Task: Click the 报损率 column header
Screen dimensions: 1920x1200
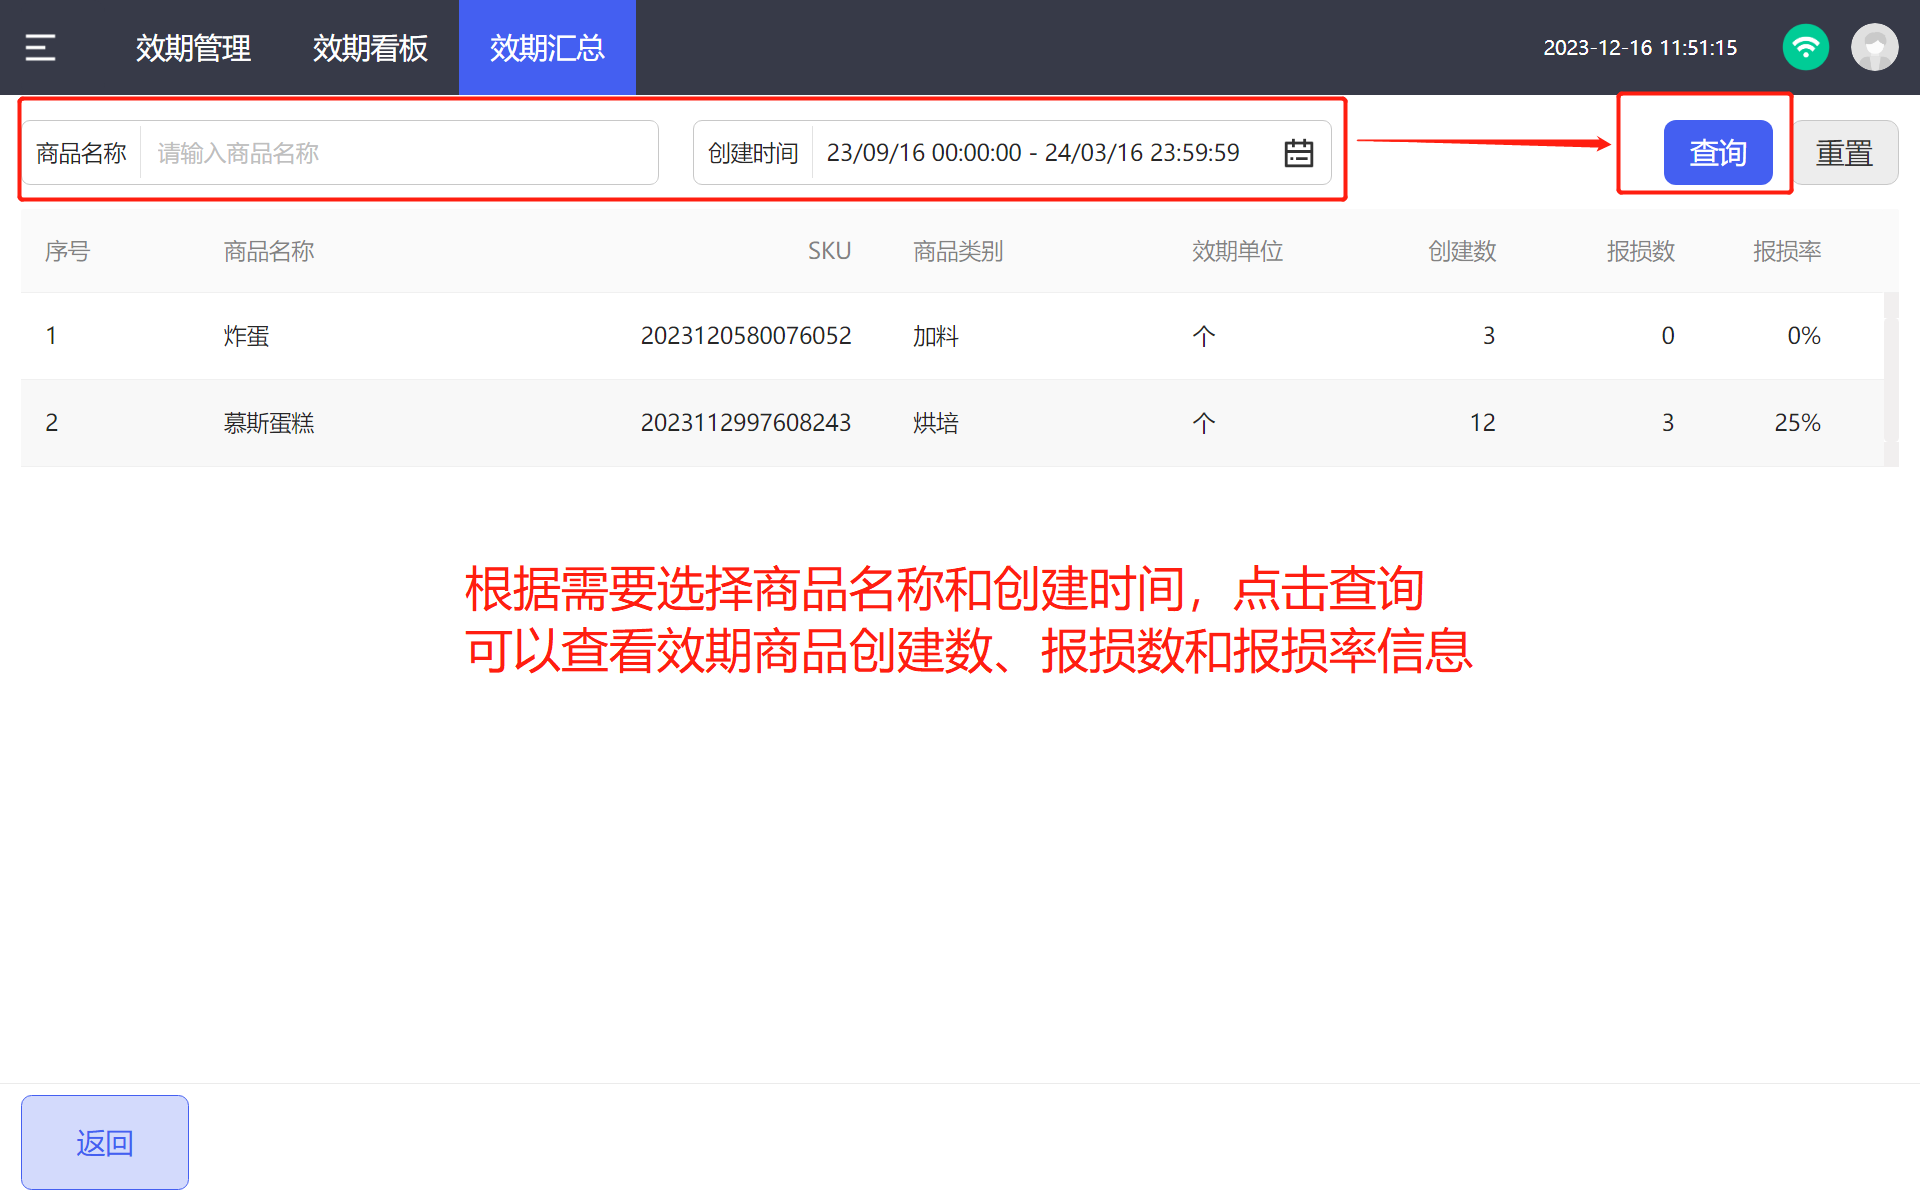Action: click(x=1786, y=251)
